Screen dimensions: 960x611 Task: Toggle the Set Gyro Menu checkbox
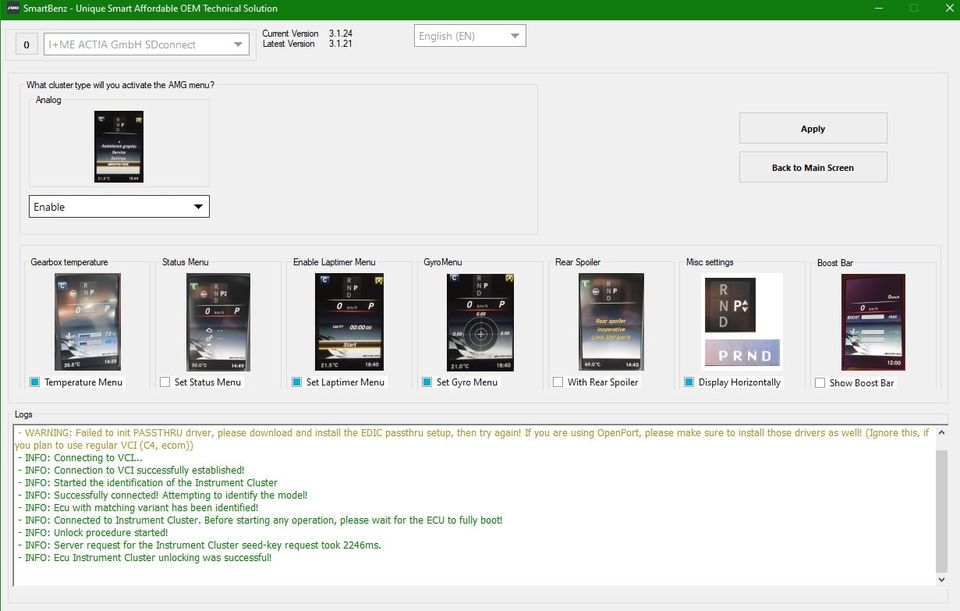coord(427,382)
